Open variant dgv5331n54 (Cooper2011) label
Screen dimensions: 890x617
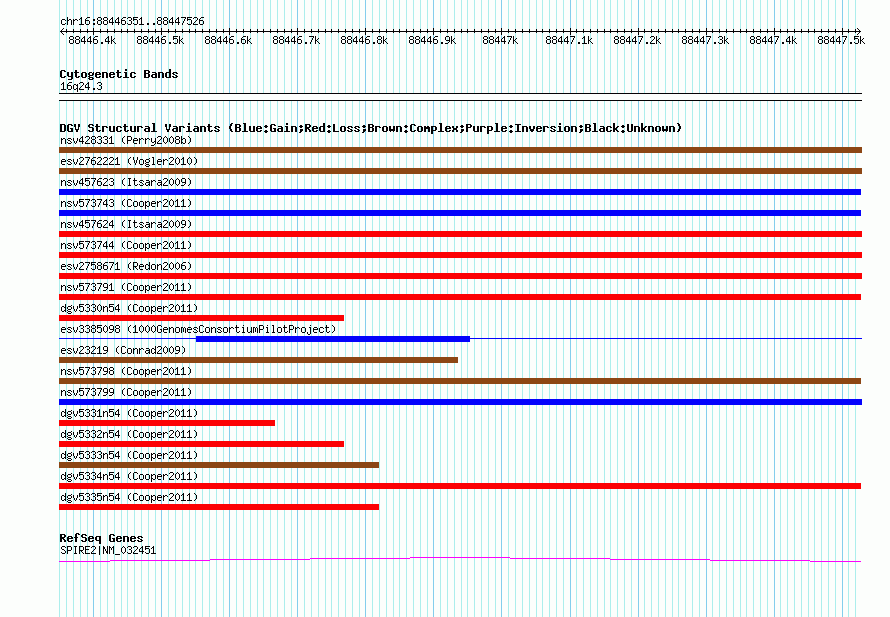pyautogui.click(x=129, y=413)
